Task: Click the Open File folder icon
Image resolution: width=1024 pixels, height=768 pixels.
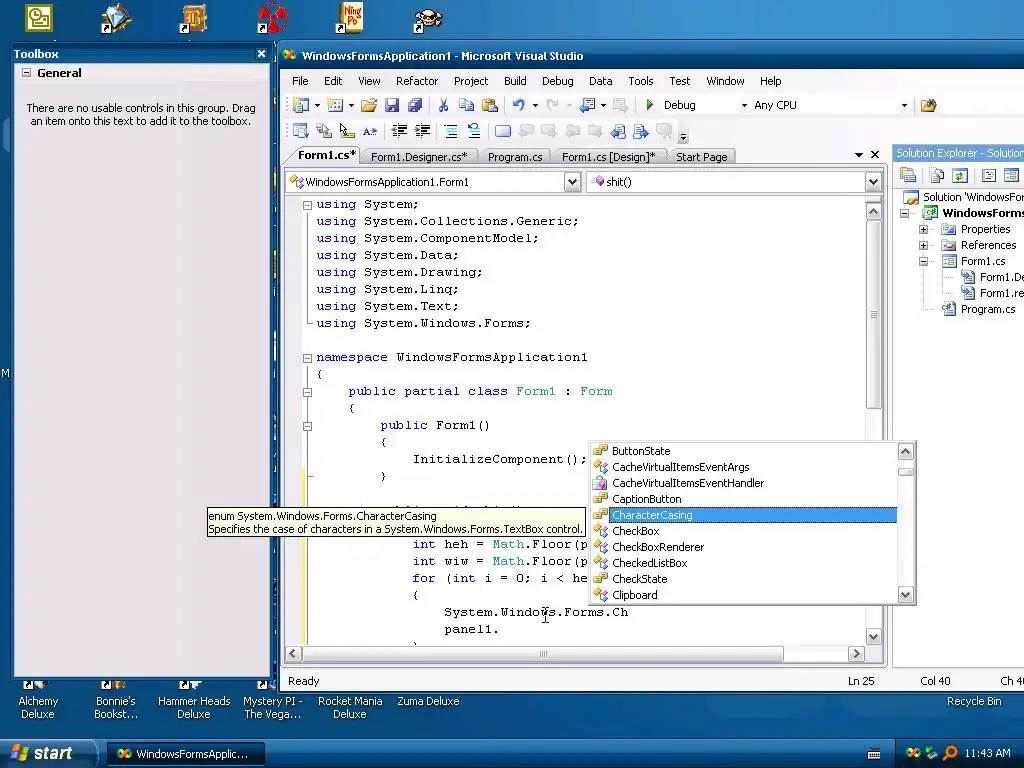Action: pyautogui.click(x=368, y=105)
